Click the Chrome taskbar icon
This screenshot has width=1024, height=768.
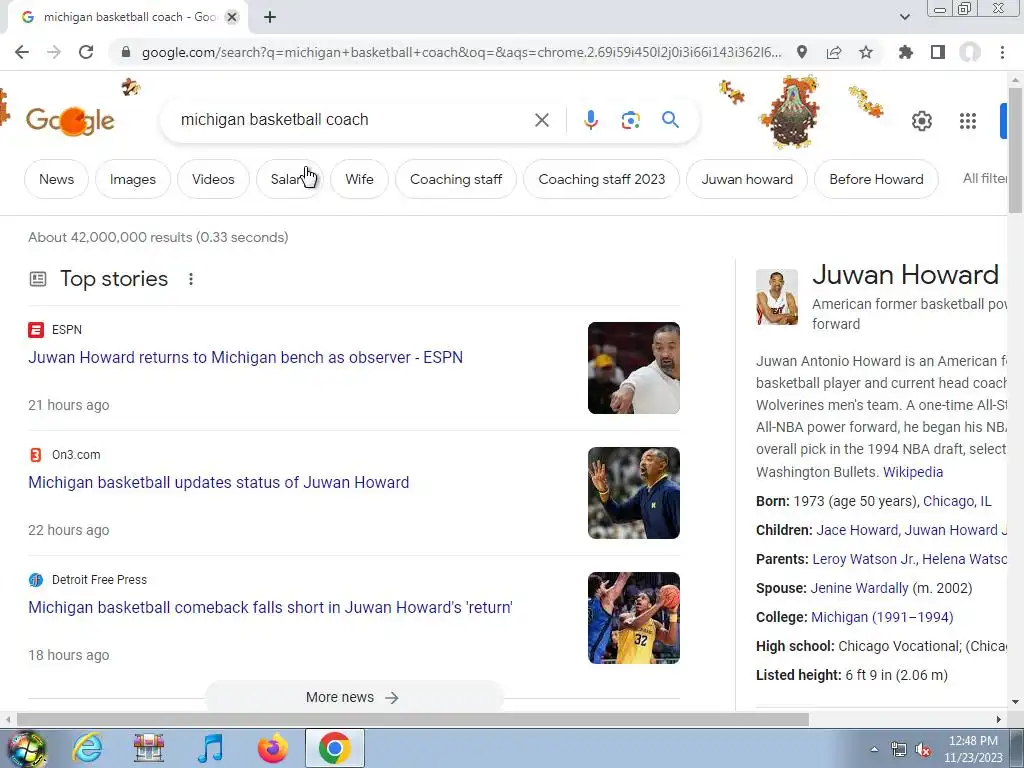[x=334, y=748]
